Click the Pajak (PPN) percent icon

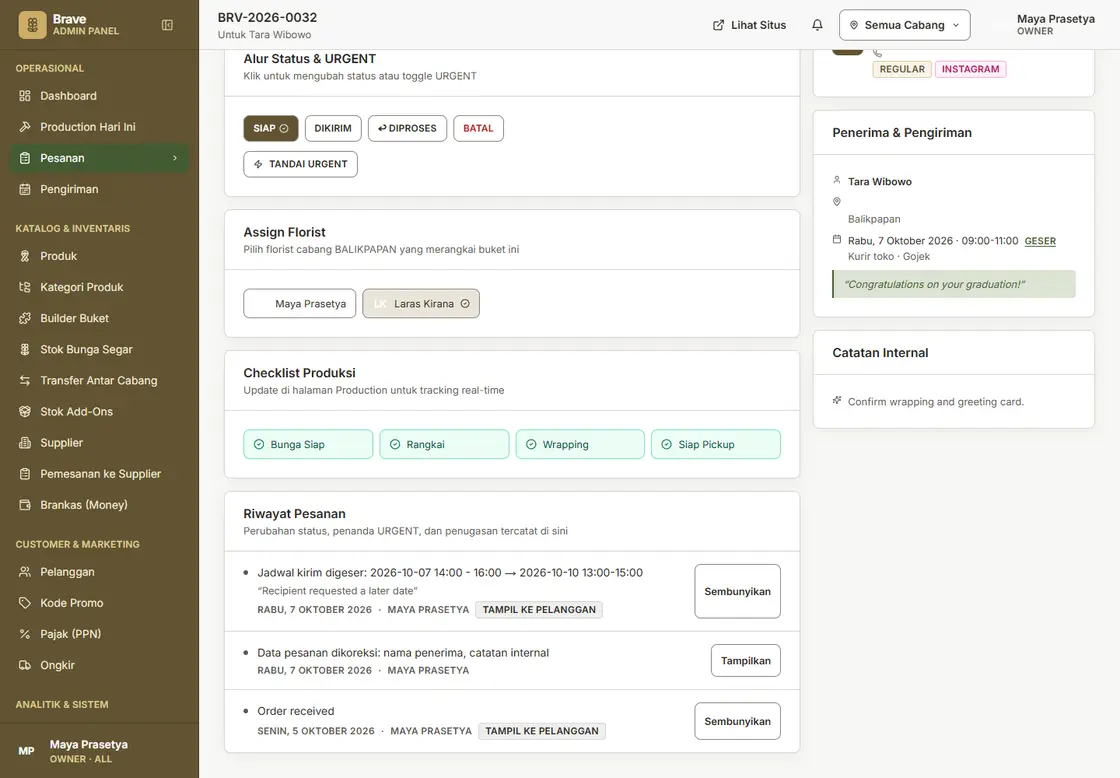tap(25, 634)
